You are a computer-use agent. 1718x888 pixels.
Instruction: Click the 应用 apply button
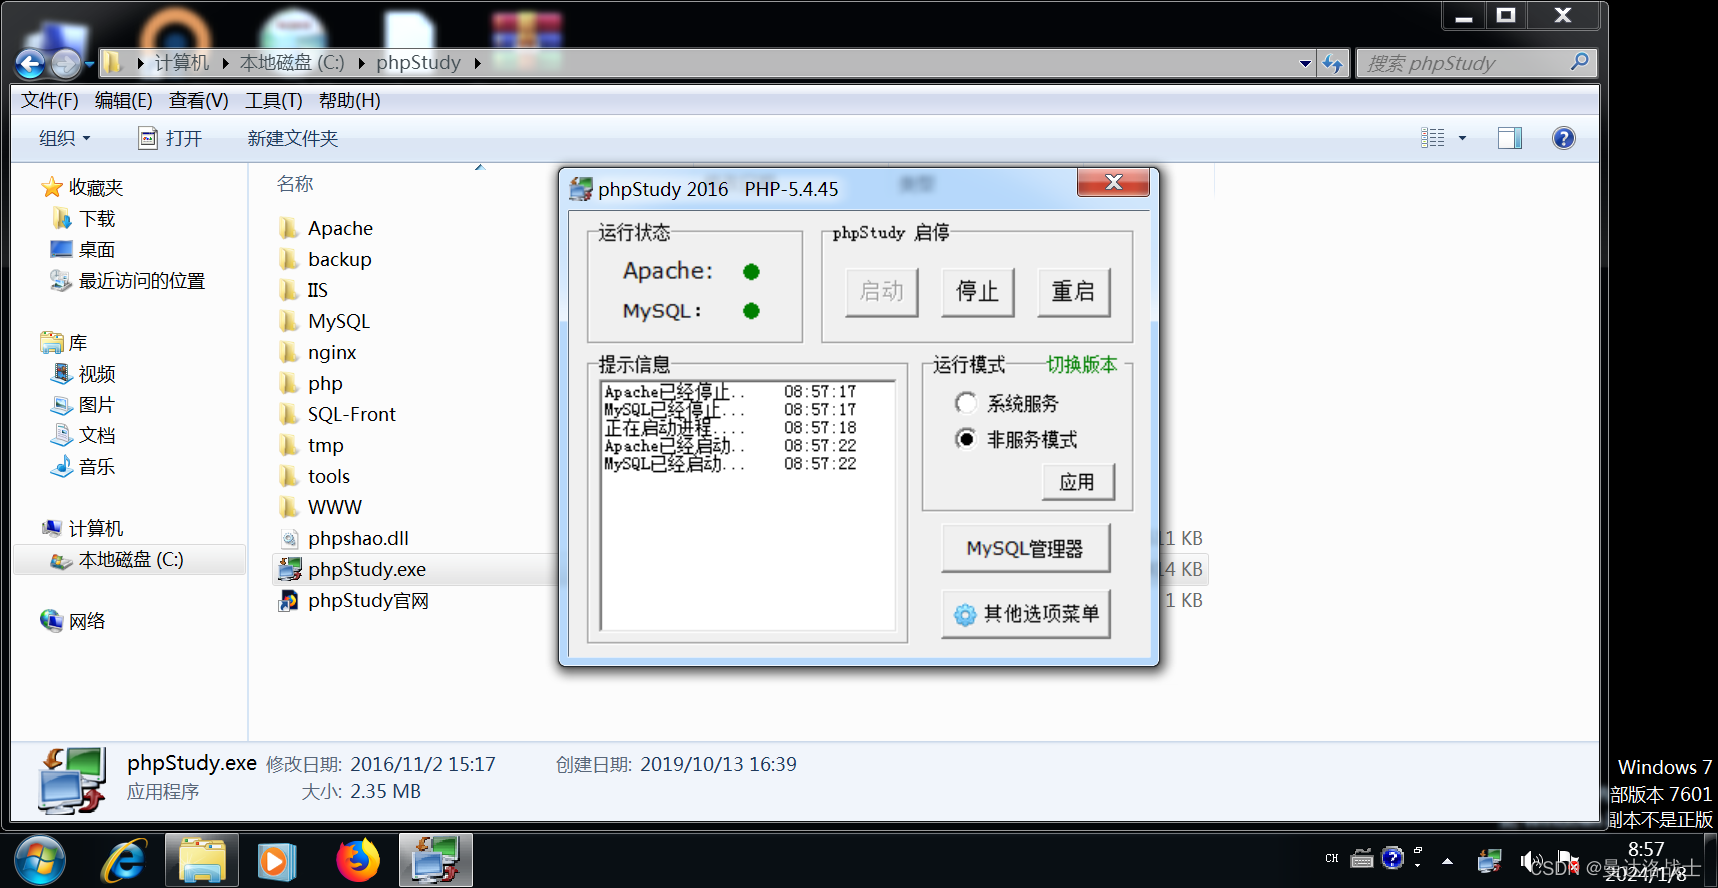pos(1078,482)
